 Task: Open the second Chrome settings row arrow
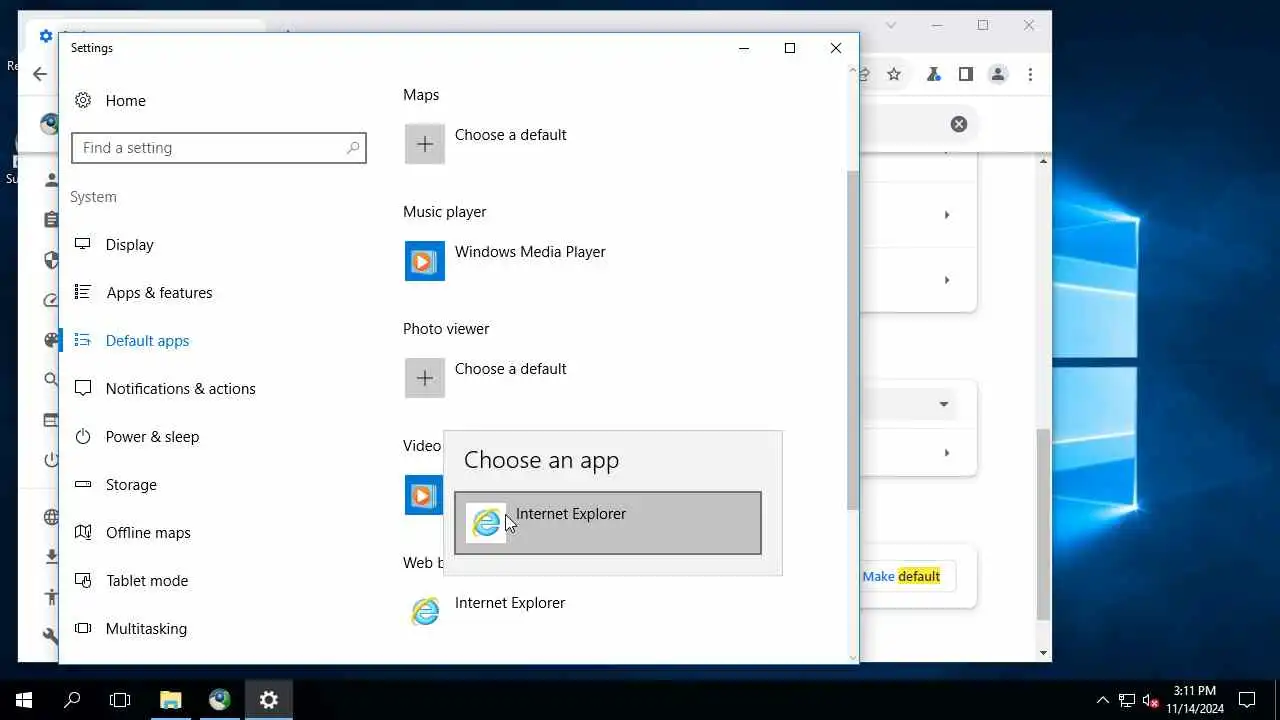[947, 280]
